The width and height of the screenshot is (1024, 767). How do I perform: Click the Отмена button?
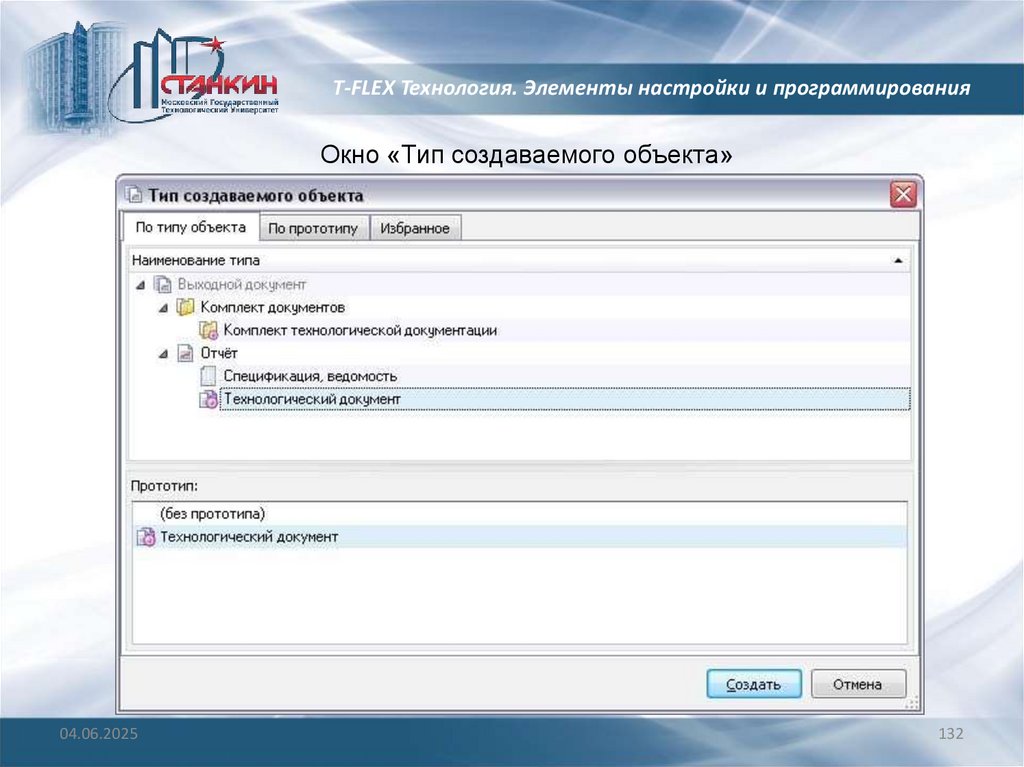click(x=858, y=684)
